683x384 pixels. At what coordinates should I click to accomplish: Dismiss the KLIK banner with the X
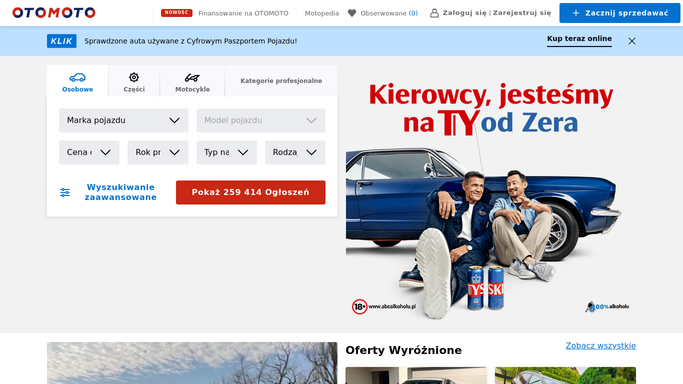click(x=632, y=41)
